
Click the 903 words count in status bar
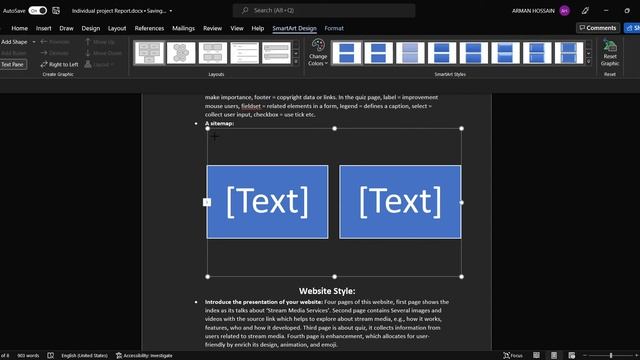(x=28, y=356)
